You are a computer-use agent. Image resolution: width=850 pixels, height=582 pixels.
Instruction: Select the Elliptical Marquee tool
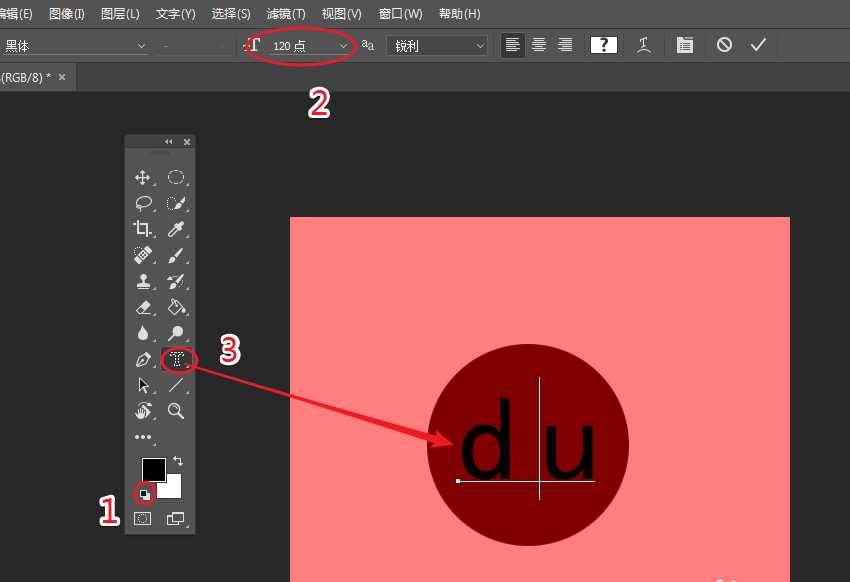coord(176,178)
